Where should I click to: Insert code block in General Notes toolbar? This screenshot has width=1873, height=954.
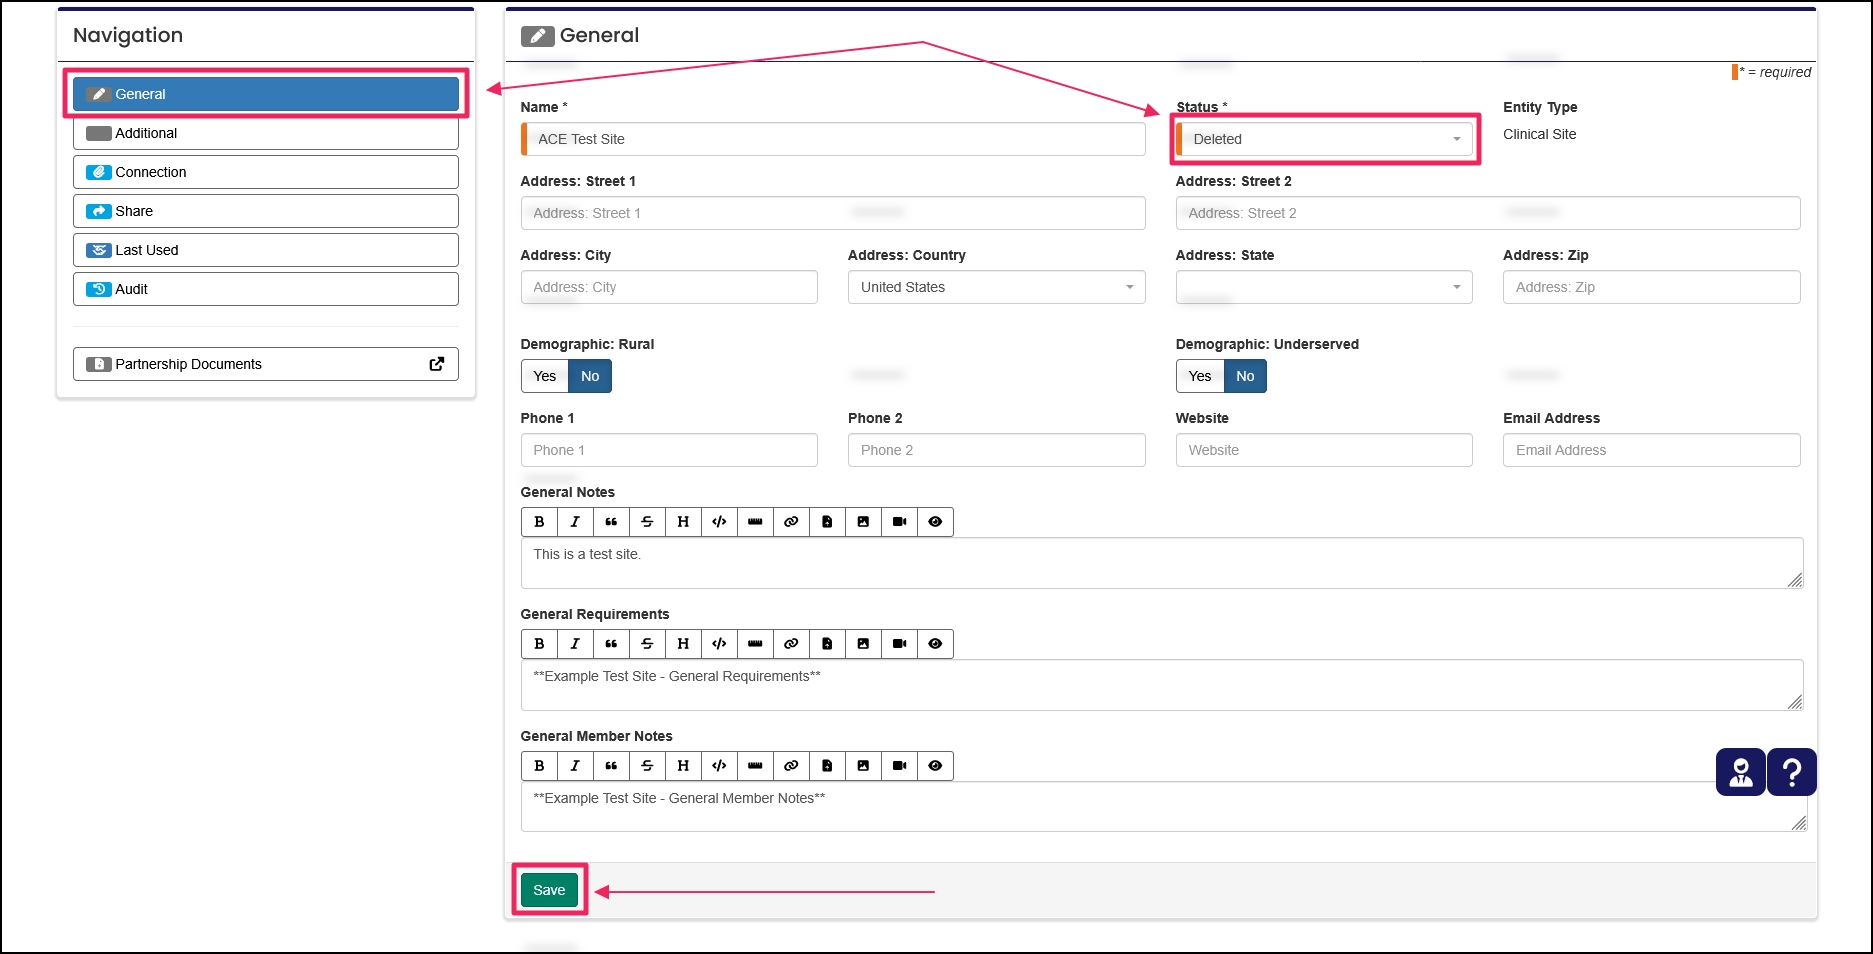(x=719, y=522)
